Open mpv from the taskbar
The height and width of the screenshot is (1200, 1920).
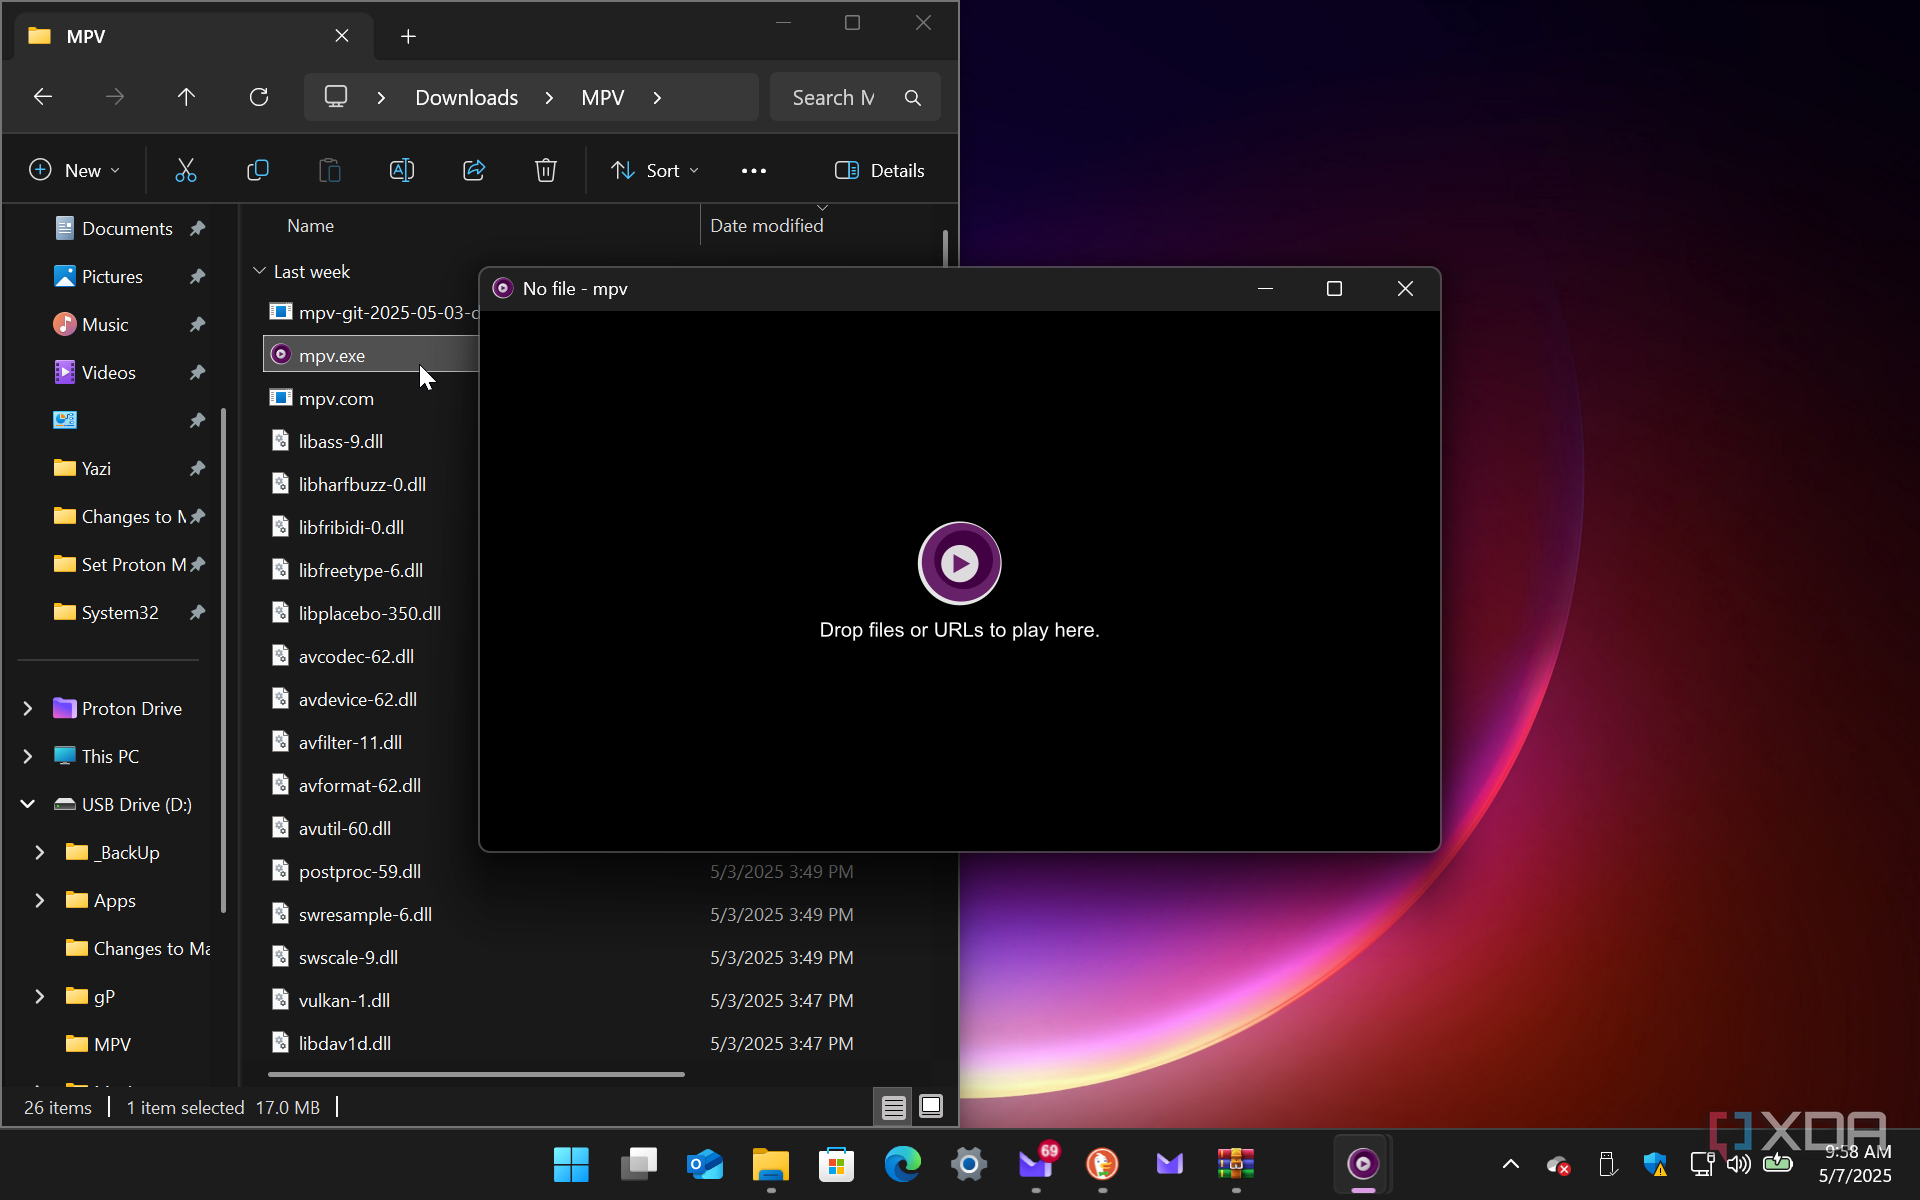pos(1363,1163)
